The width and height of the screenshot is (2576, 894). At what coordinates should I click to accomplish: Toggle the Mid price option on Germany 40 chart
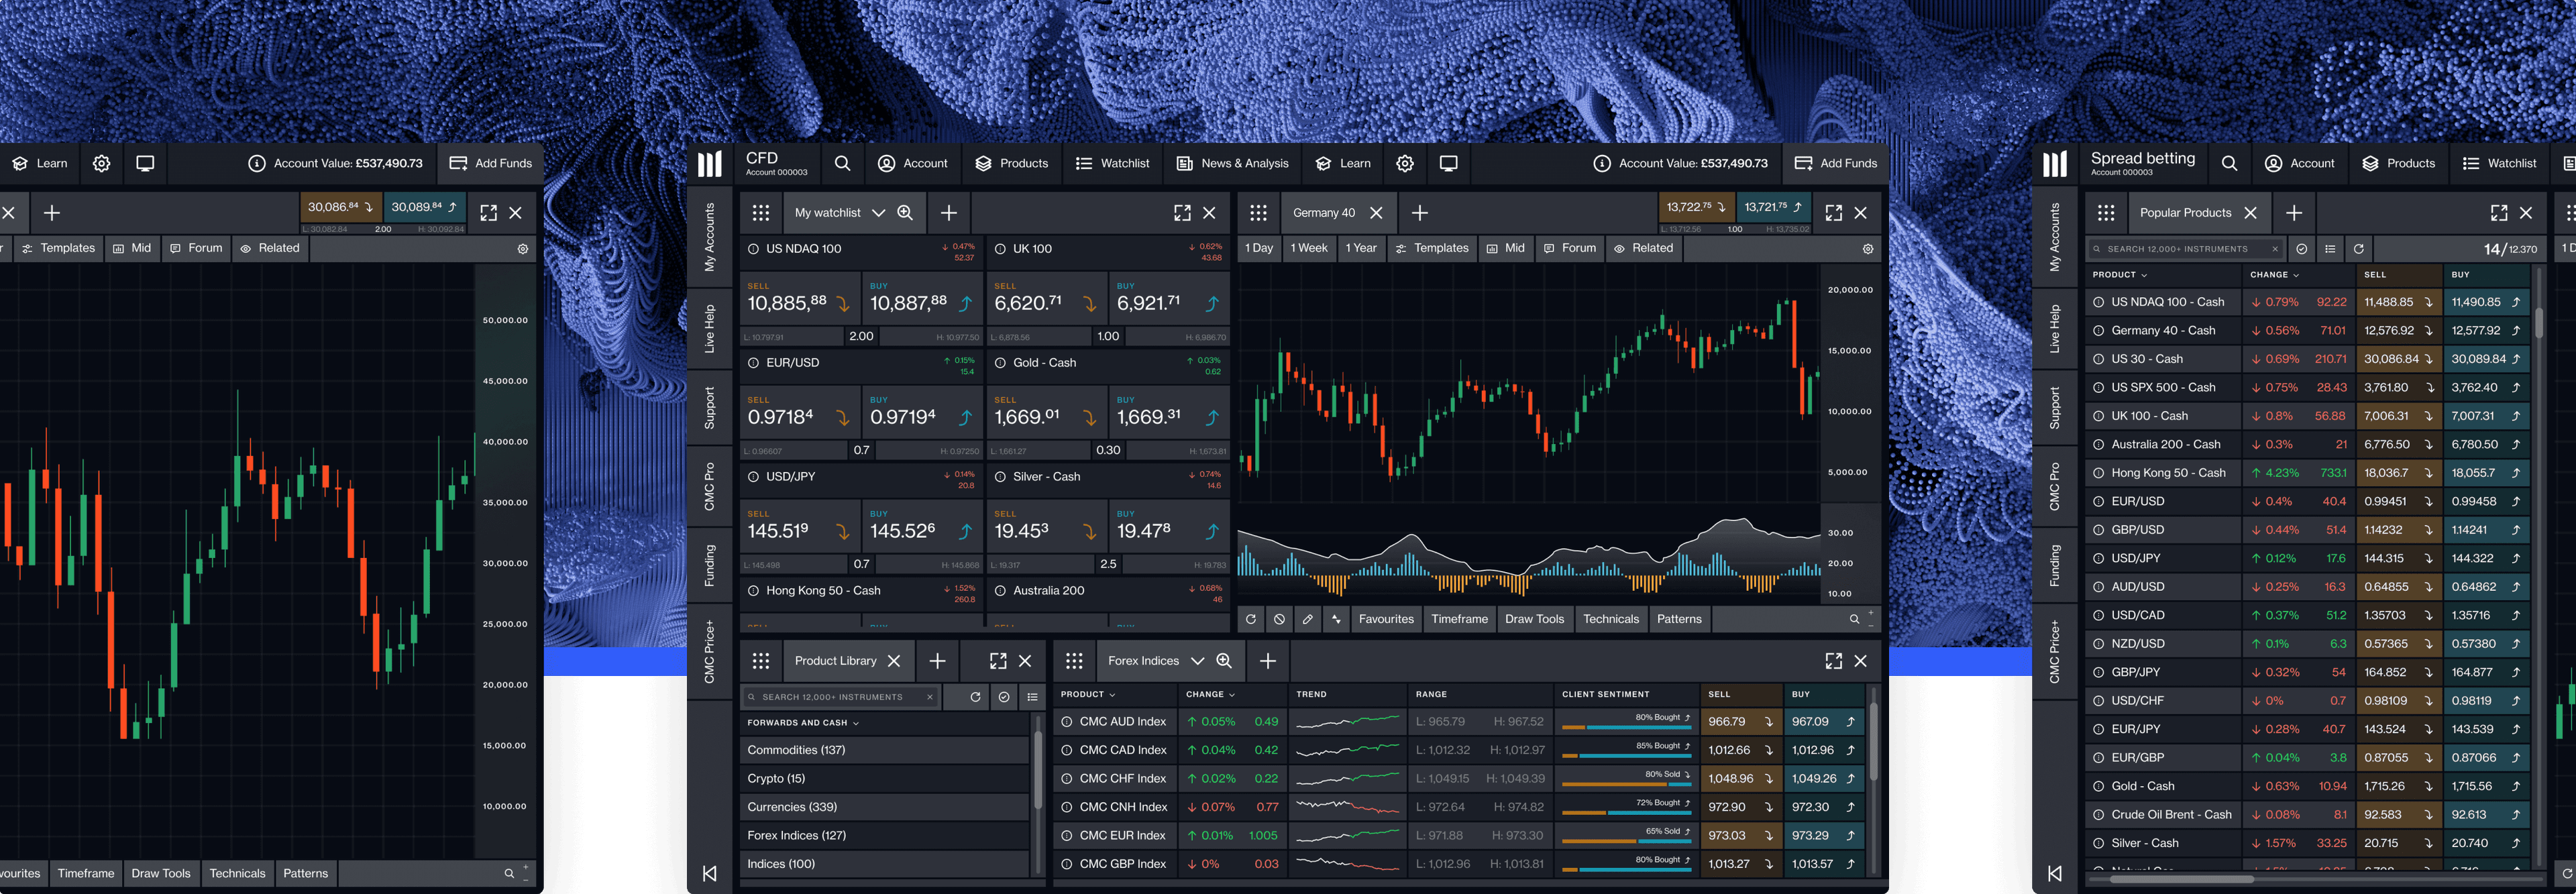point(1505,248)
